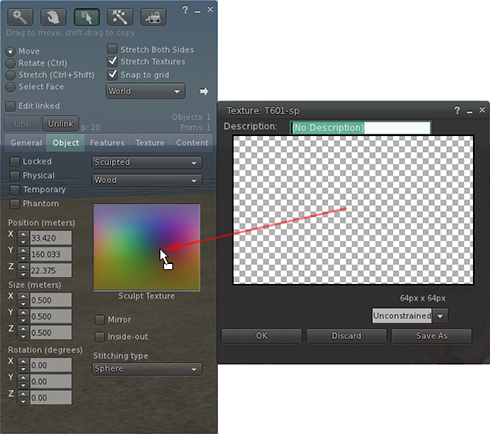The image size is (490, 434).
Task: Select the Focus magnifier tool
Action: click(20, 17)
